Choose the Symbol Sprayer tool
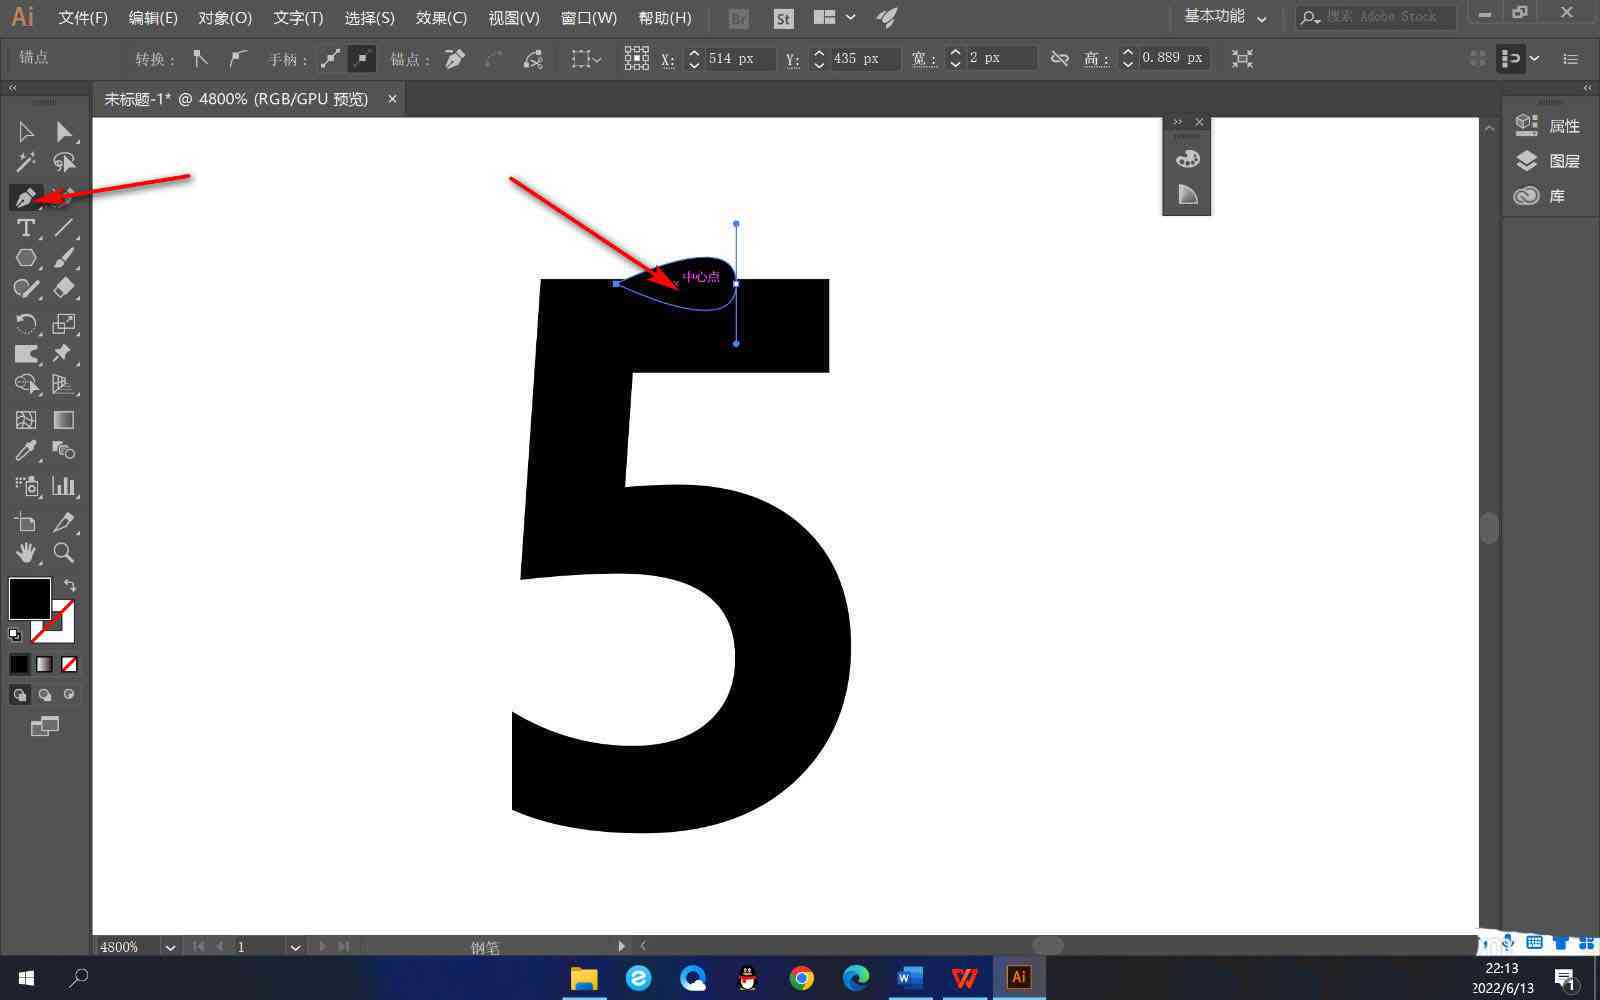1600x1000 pixels. tap(26, 487)
